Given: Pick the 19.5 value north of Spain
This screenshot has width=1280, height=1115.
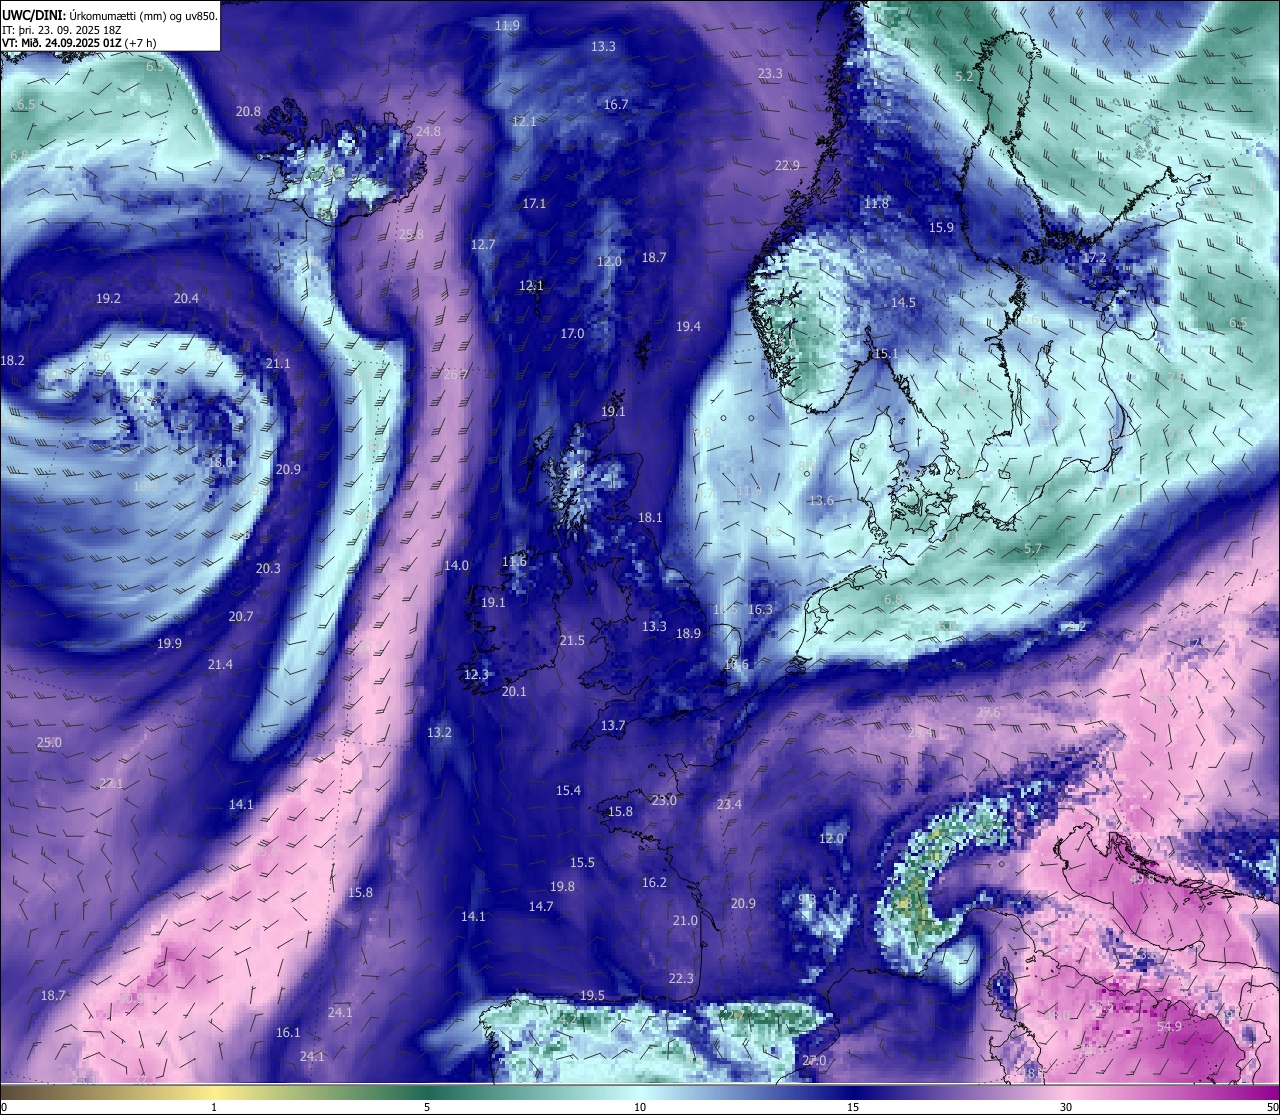Looking at the screenshot, I should (x=592, y=995).
